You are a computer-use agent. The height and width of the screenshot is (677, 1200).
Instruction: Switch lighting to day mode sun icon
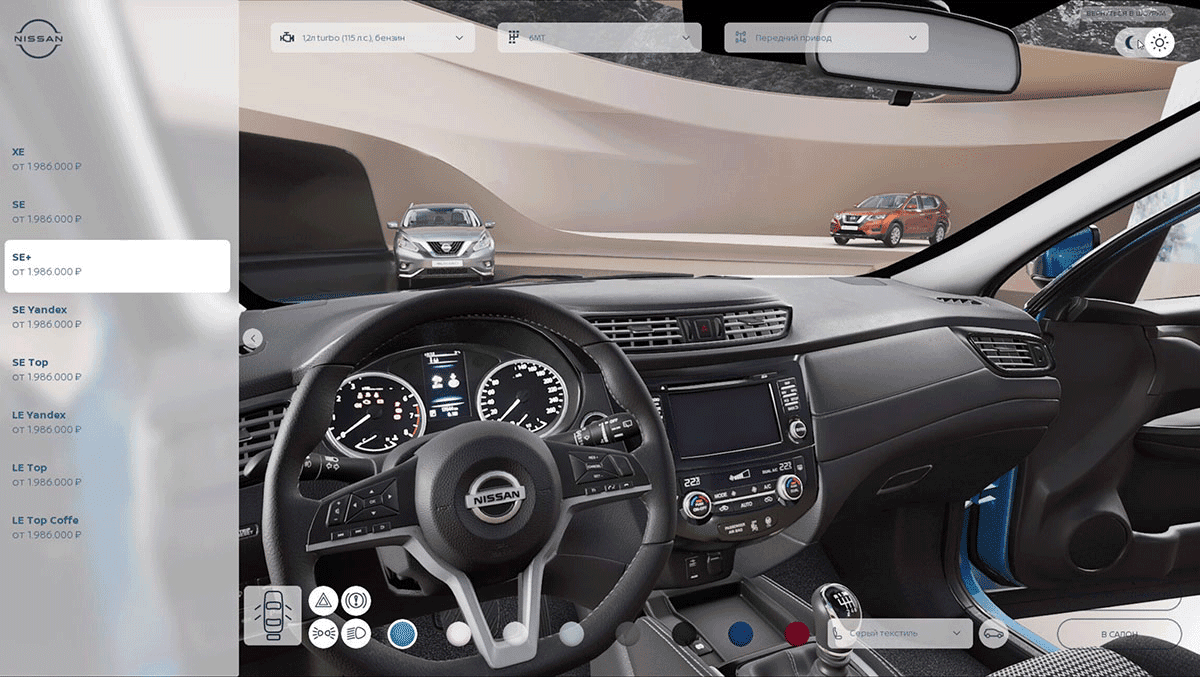[x=1158, y=42]
